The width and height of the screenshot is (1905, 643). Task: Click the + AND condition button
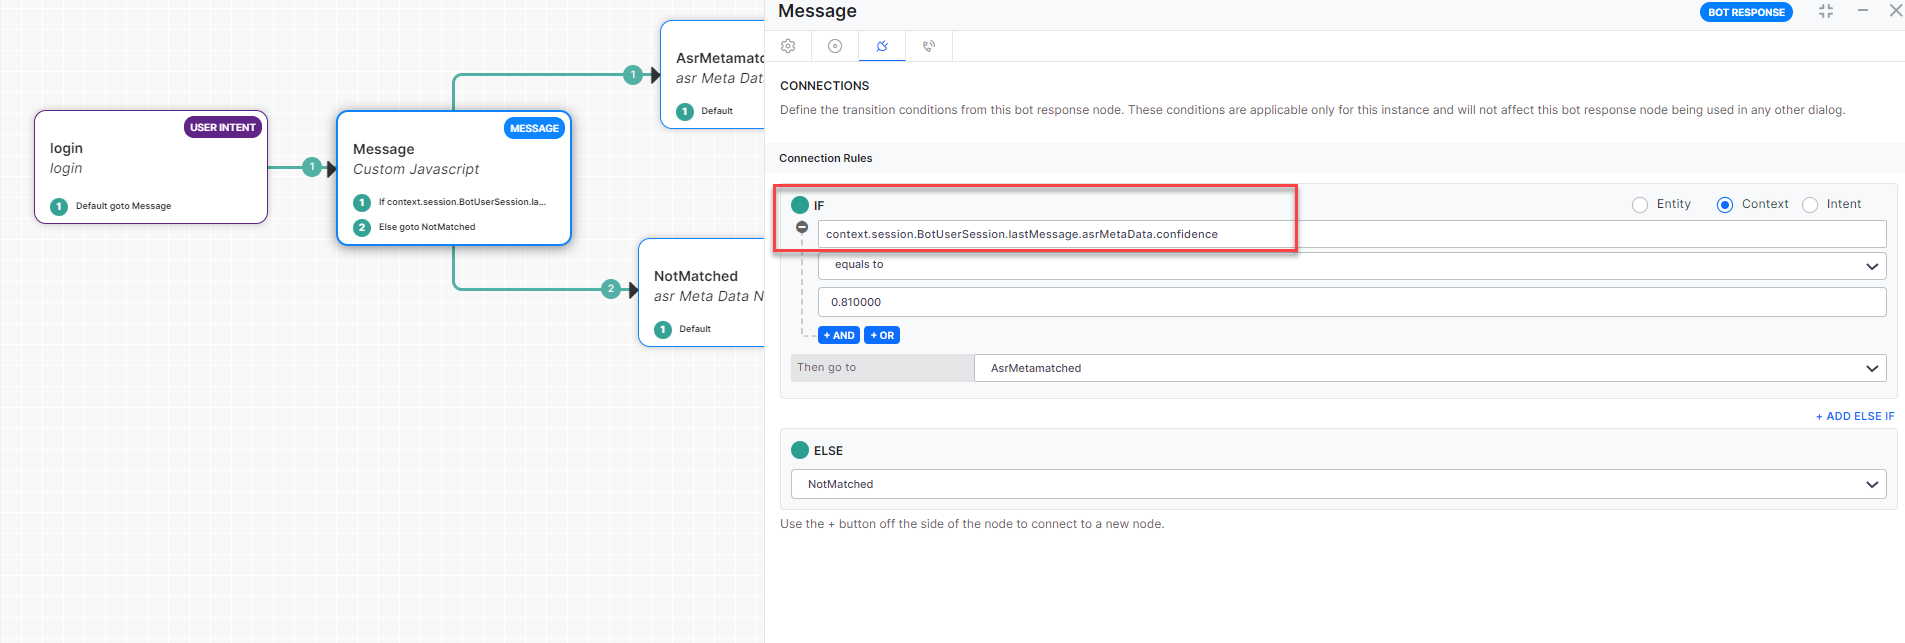coord(839,336)
